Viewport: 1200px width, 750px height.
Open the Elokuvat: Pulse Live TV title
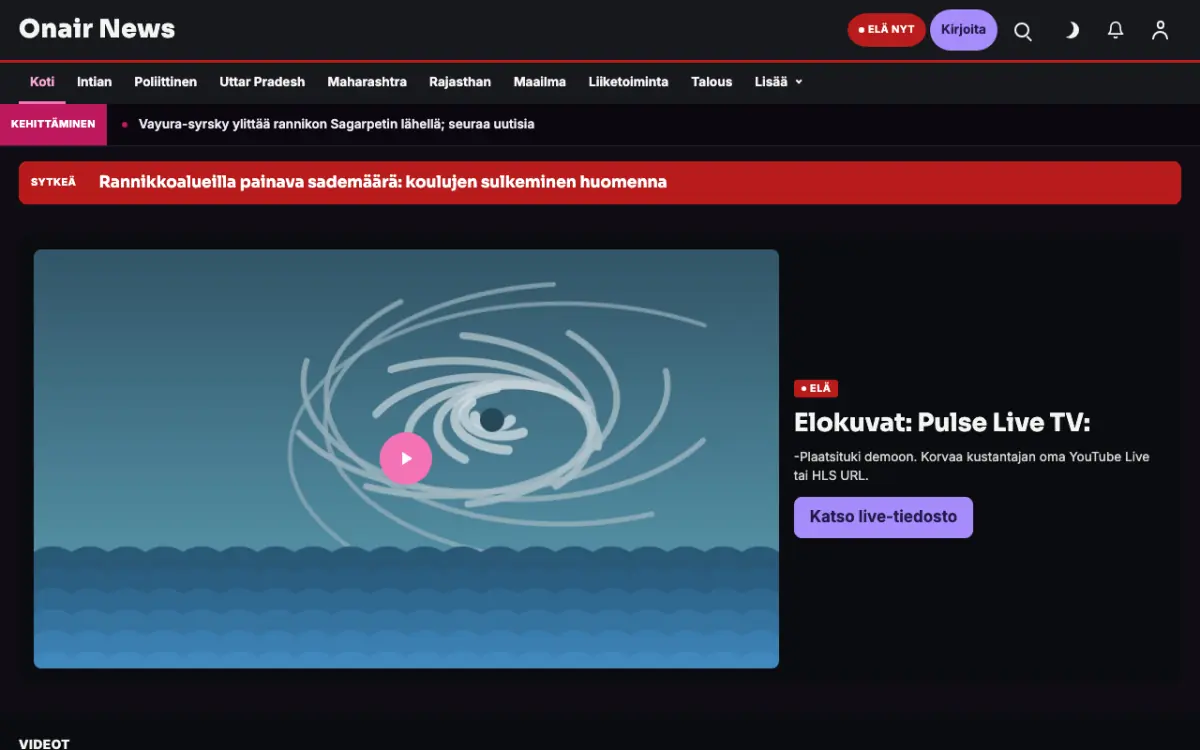click(x=942, y=422)
